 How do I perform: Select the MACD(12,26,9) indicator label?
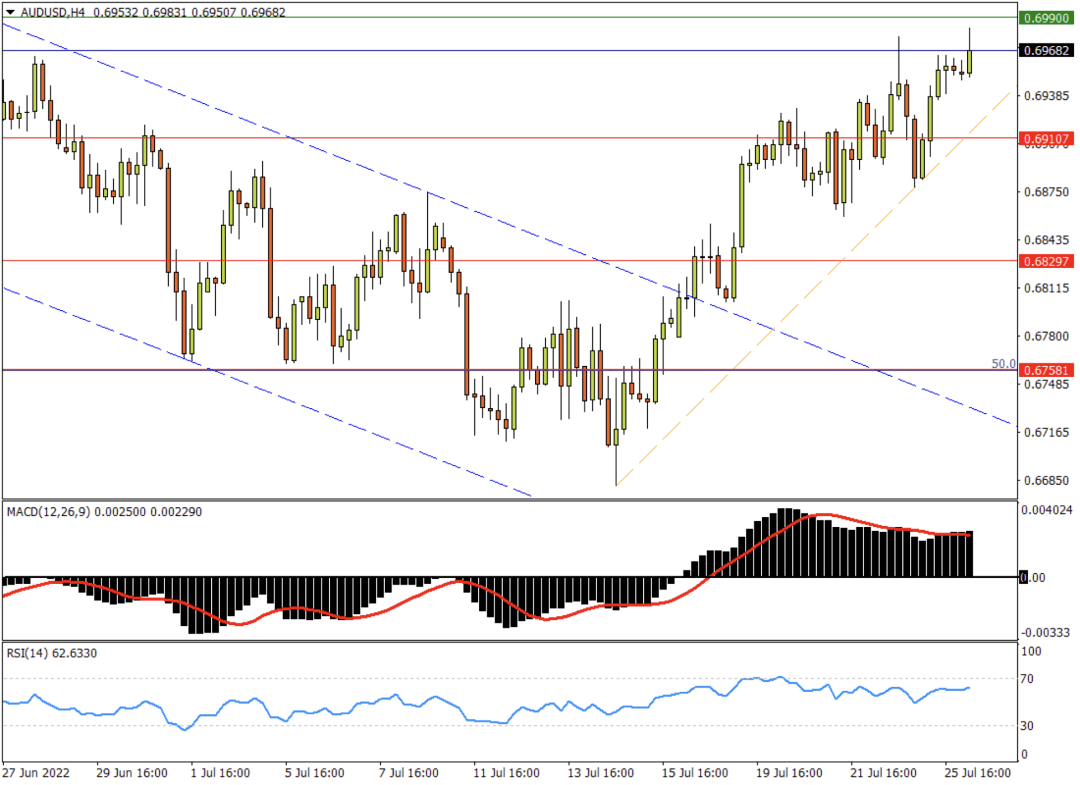click(48, 512)
